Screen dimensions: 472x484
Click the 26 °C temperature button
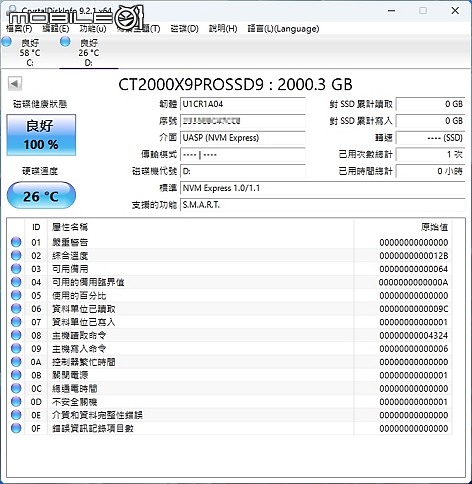[41, 195]
